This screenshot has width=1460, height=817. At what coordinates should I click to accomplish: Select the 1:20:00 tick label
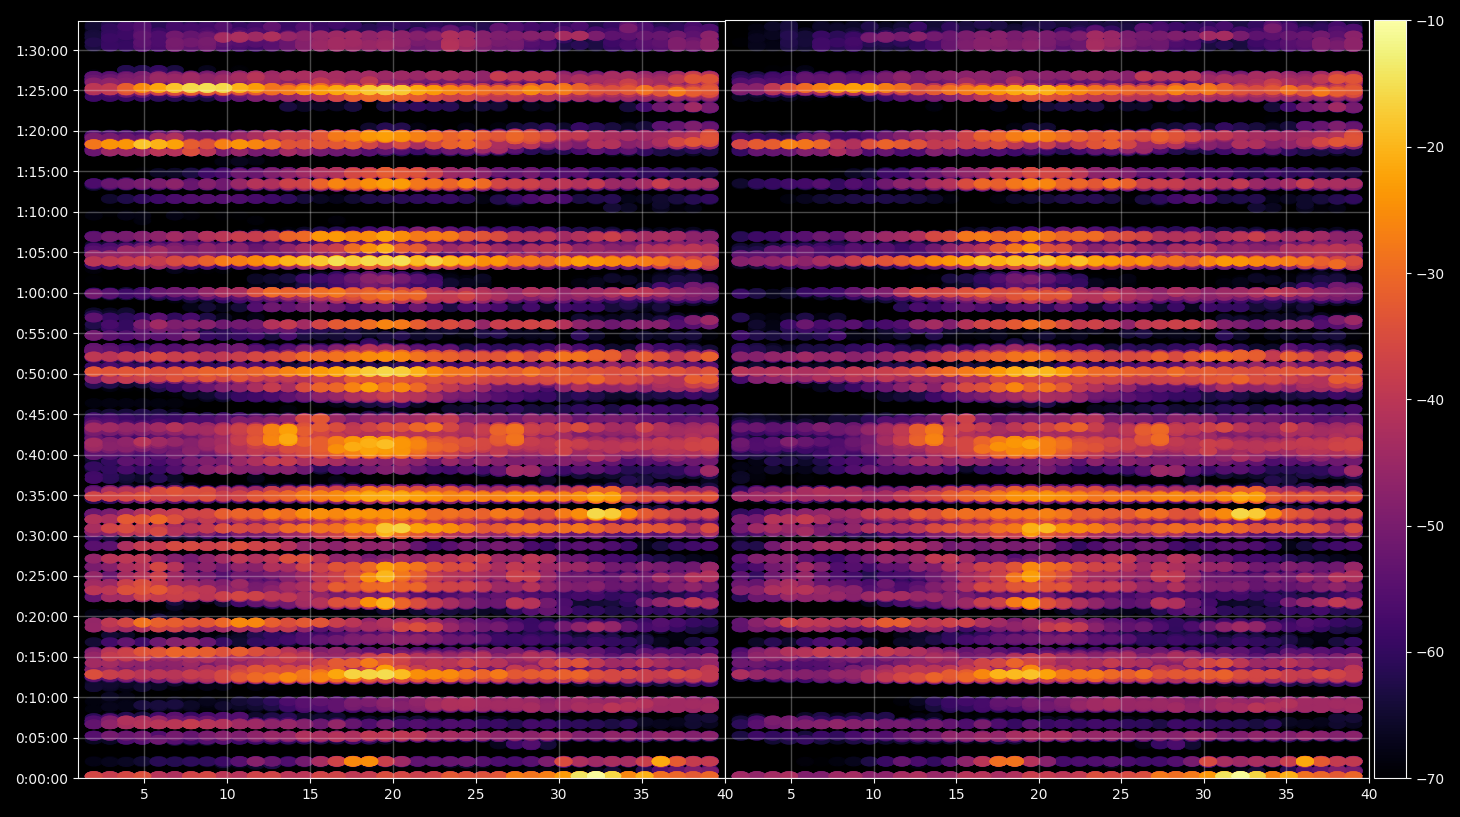coord(42,132)
